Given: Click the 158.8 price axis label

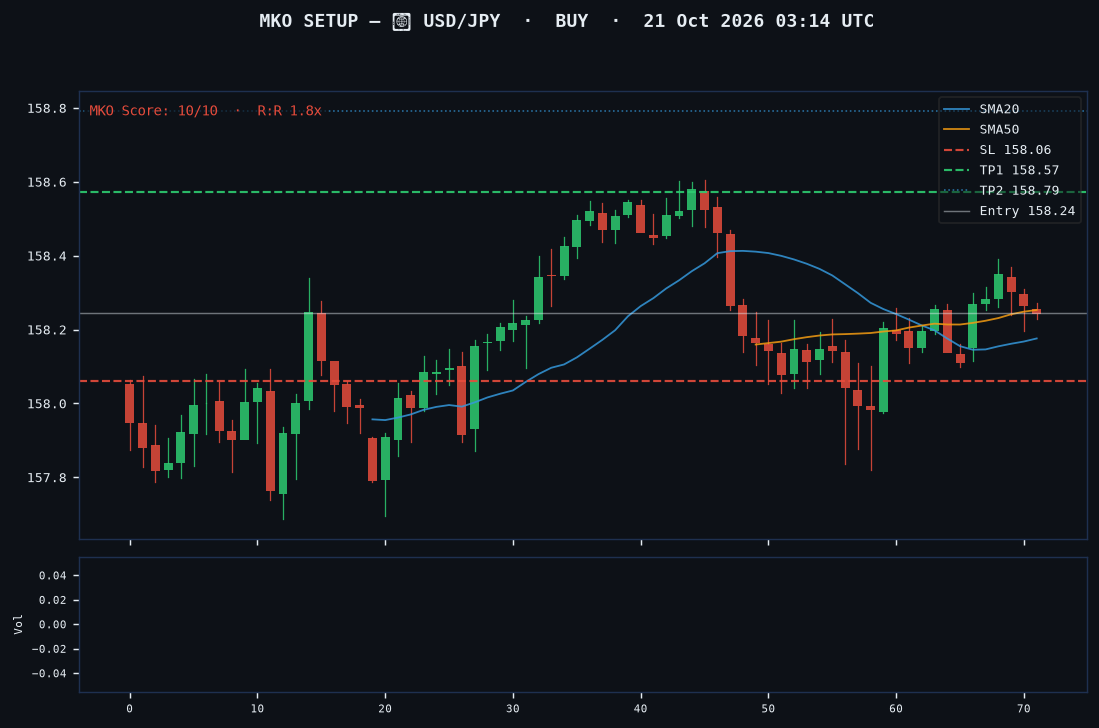Looking at the screenshot, I should click(46, 109).
